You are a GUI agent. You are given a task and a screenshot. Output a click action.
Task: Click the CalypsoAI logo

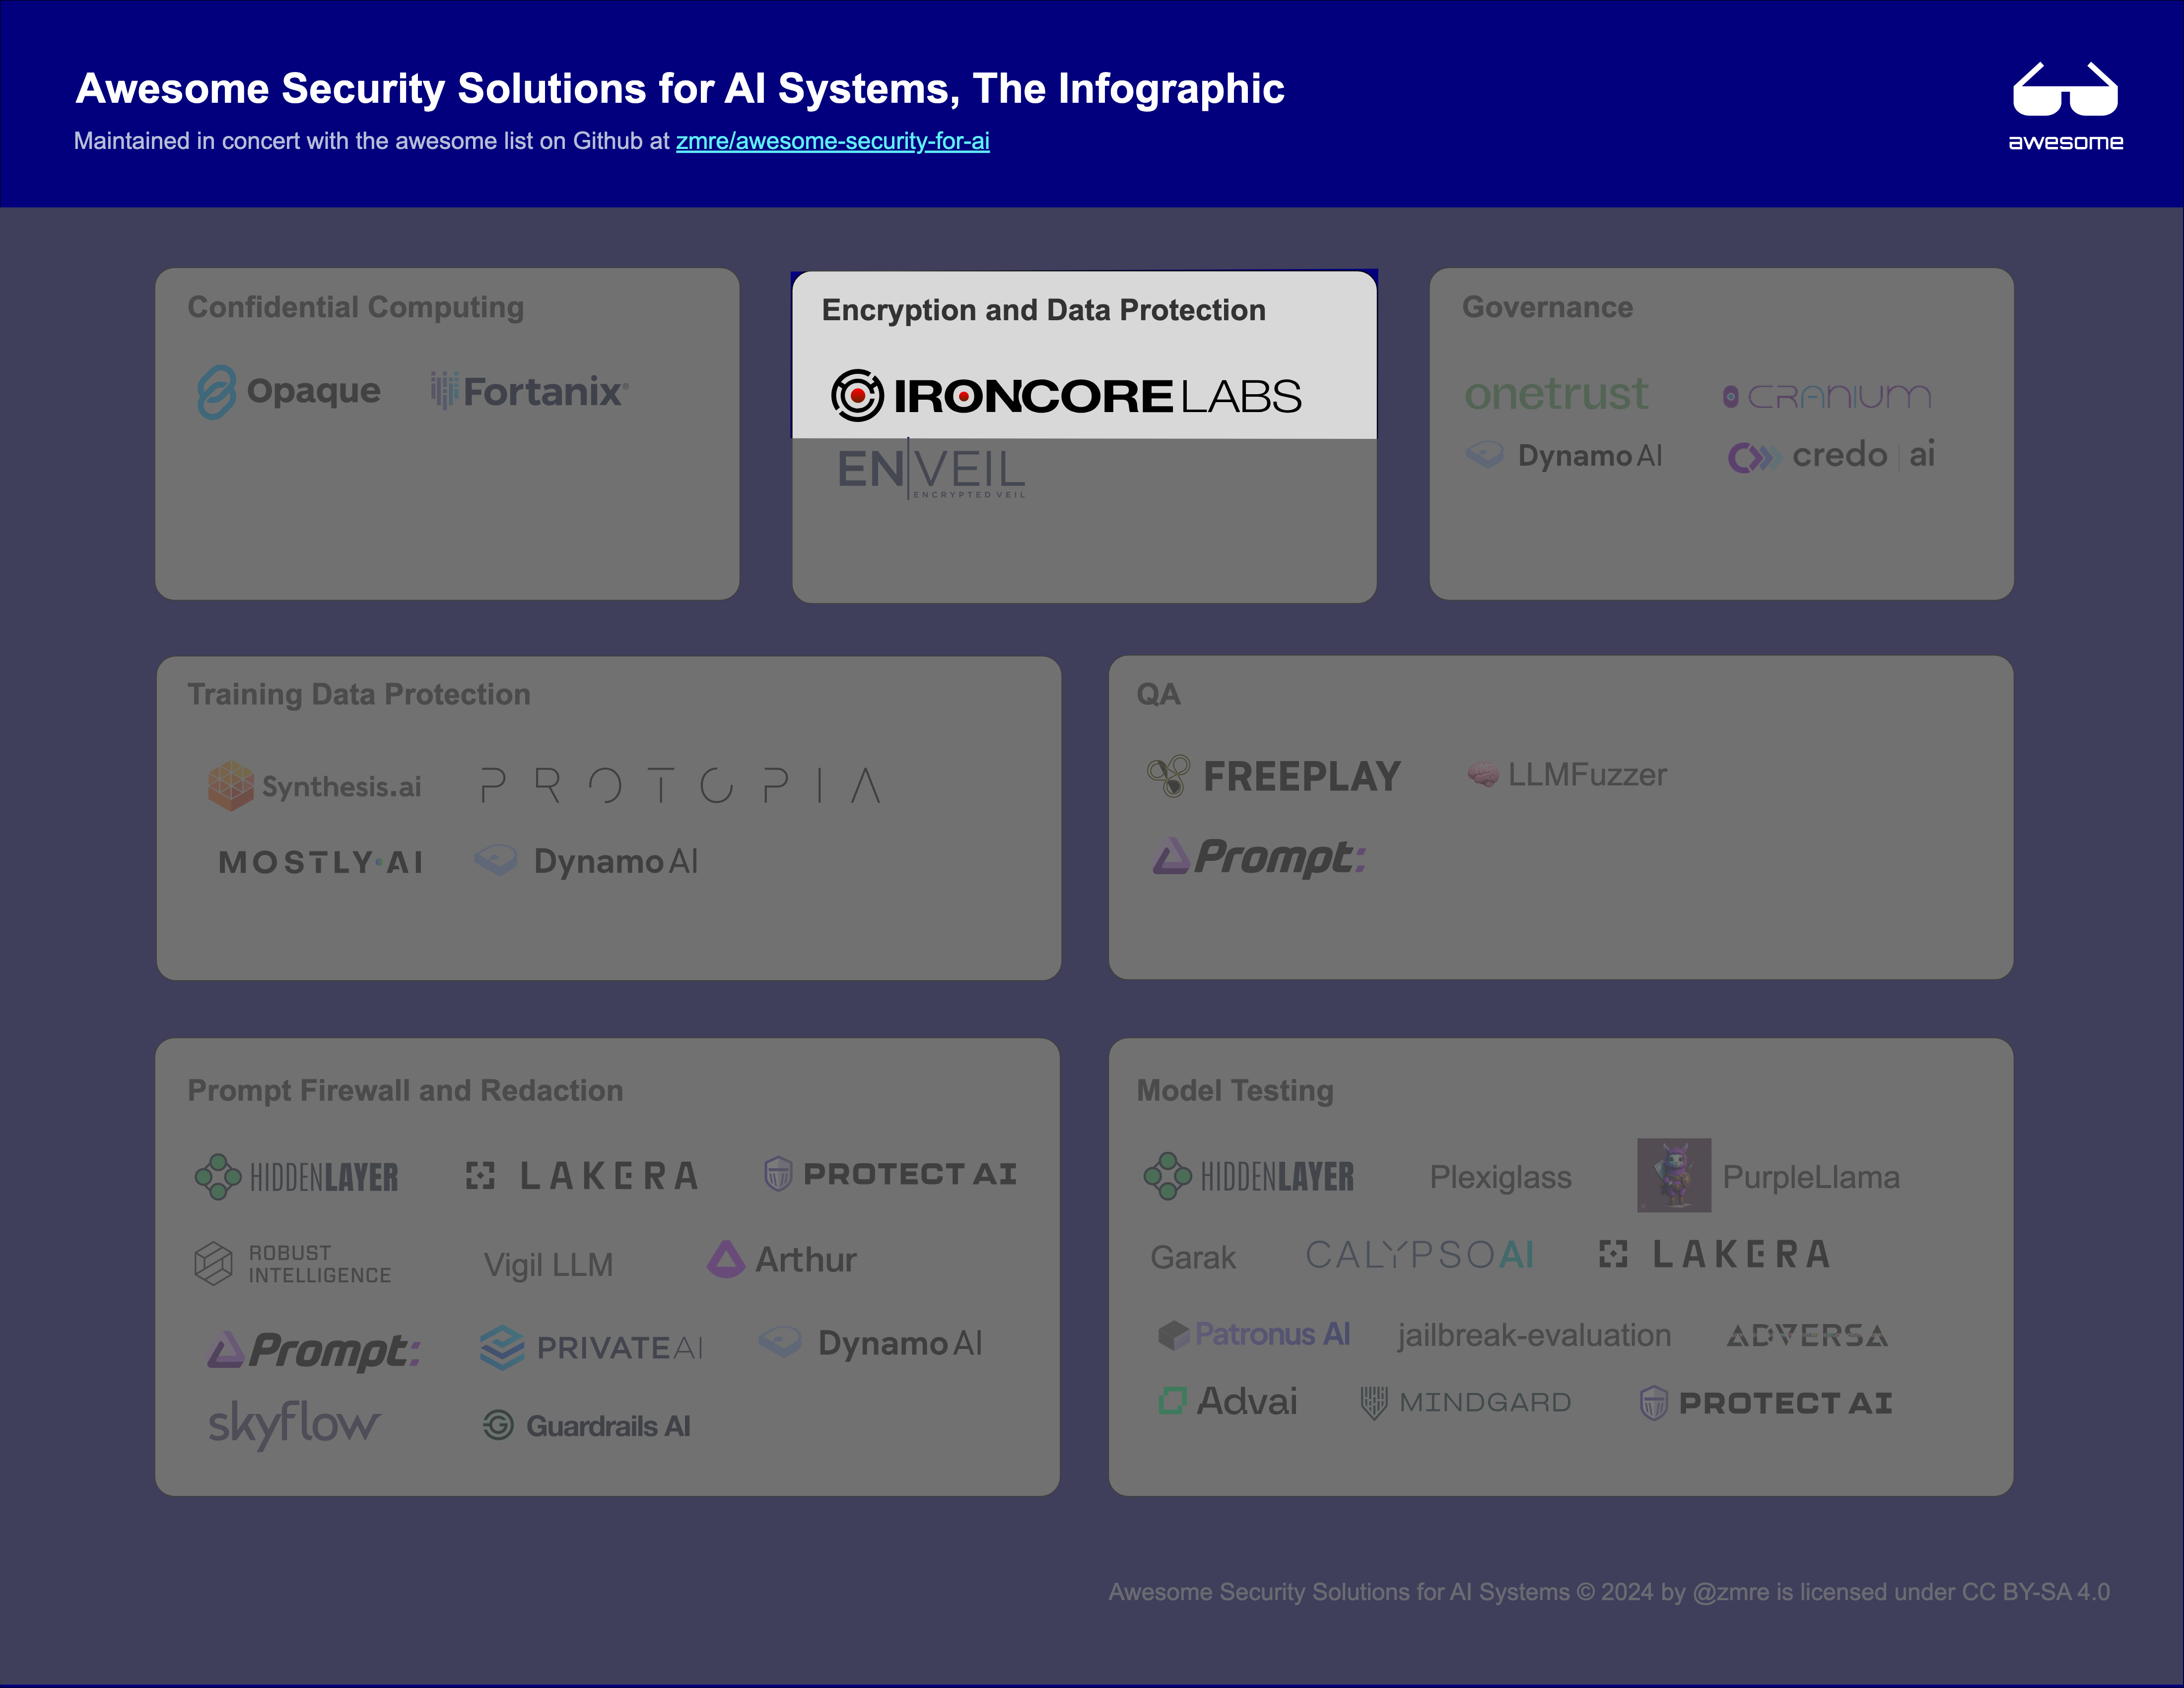point(1419,1254)
